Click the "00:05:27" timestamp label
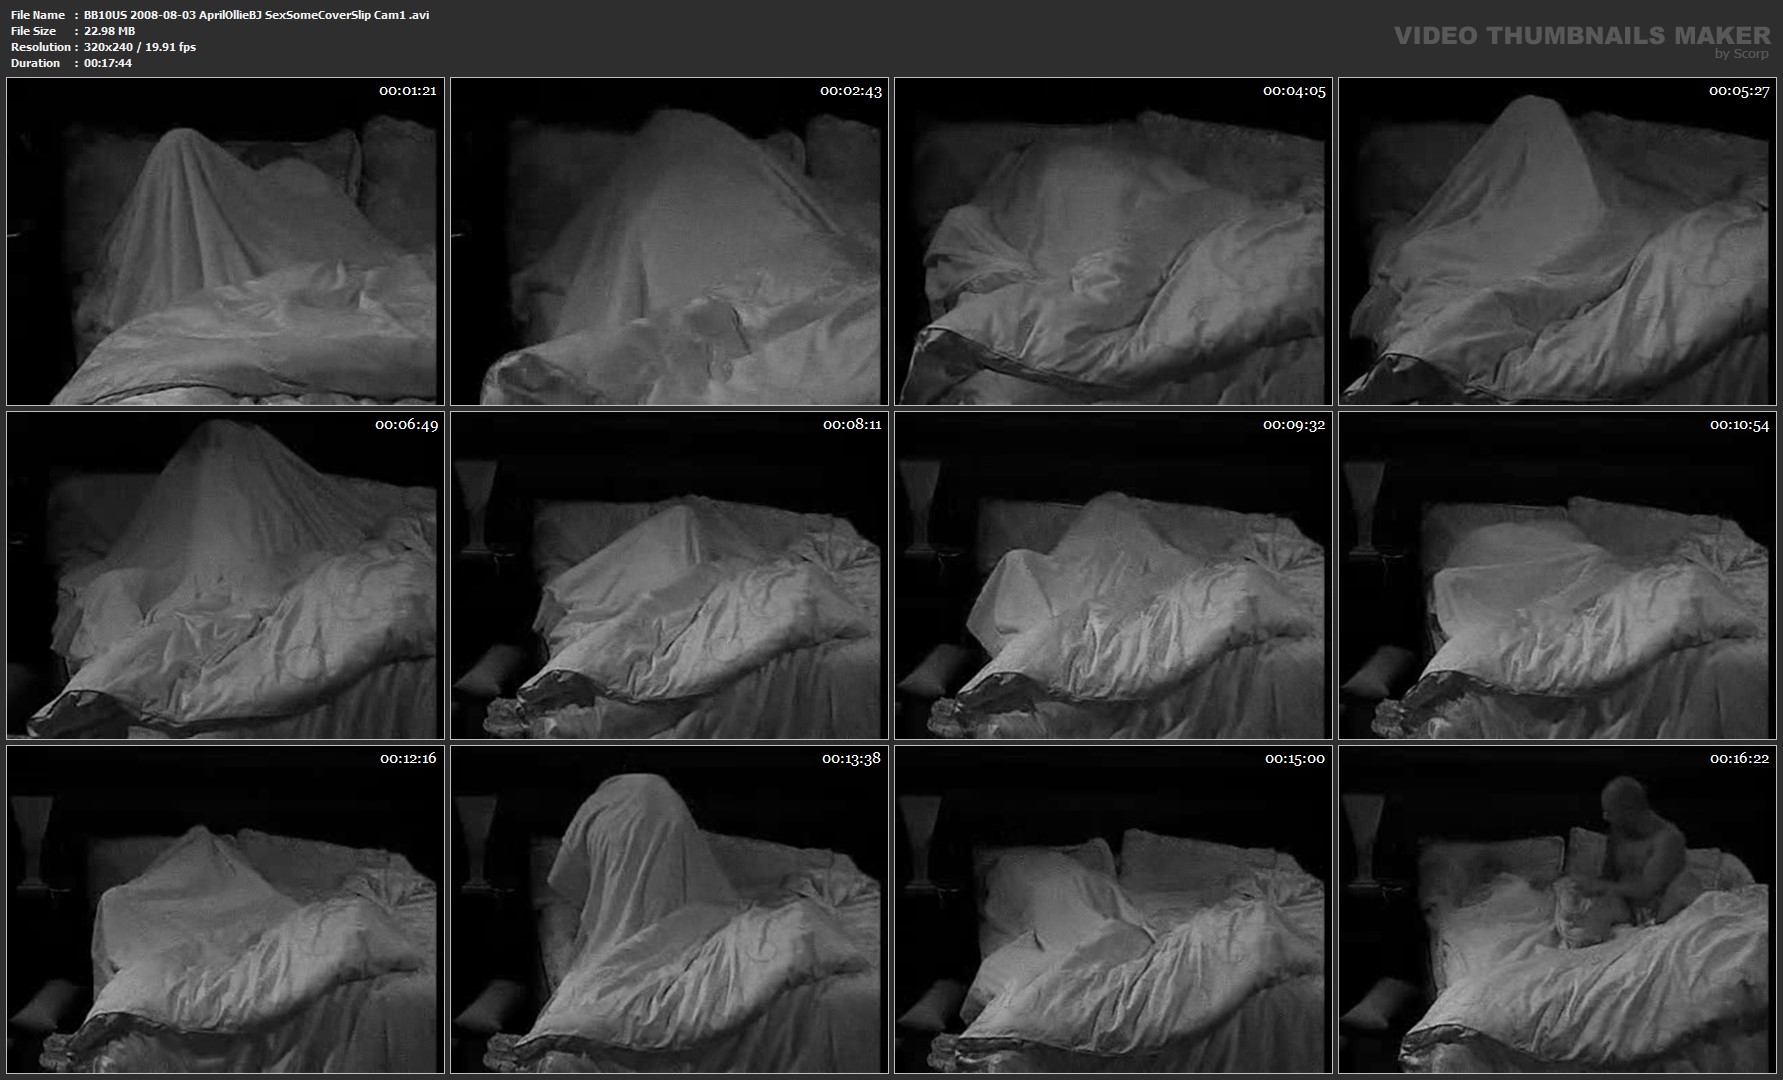The image size is (1783, 1080). (x=1739, y=91)
